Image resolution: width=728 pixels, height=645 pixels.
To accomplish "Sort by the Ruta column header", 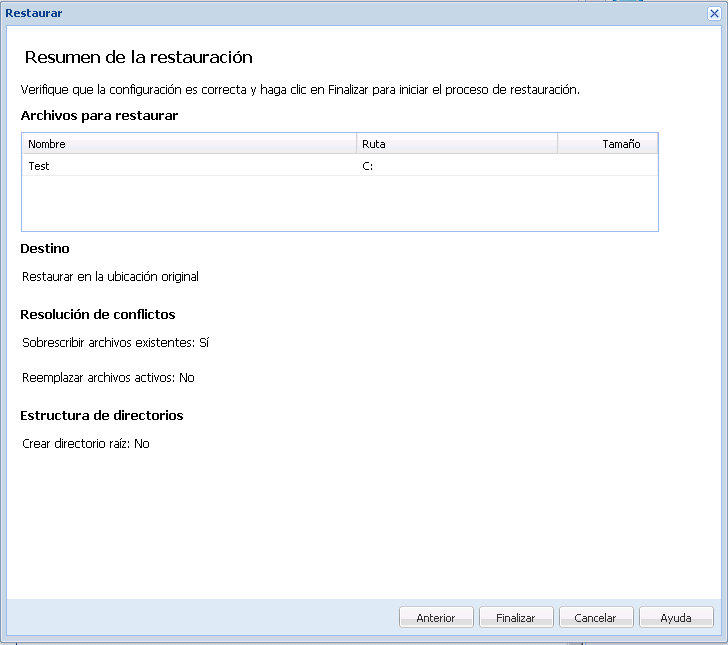I will point(457,144).
